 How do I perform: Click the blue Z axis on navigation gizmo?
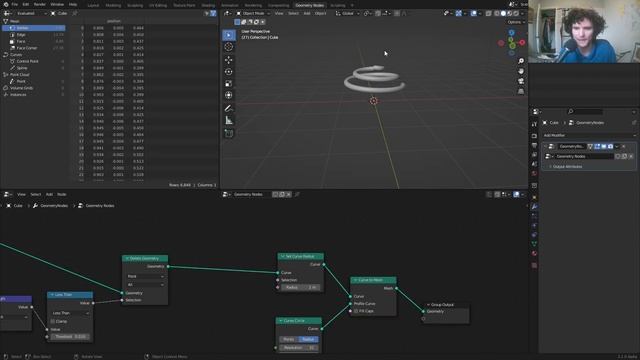point(511,33)
